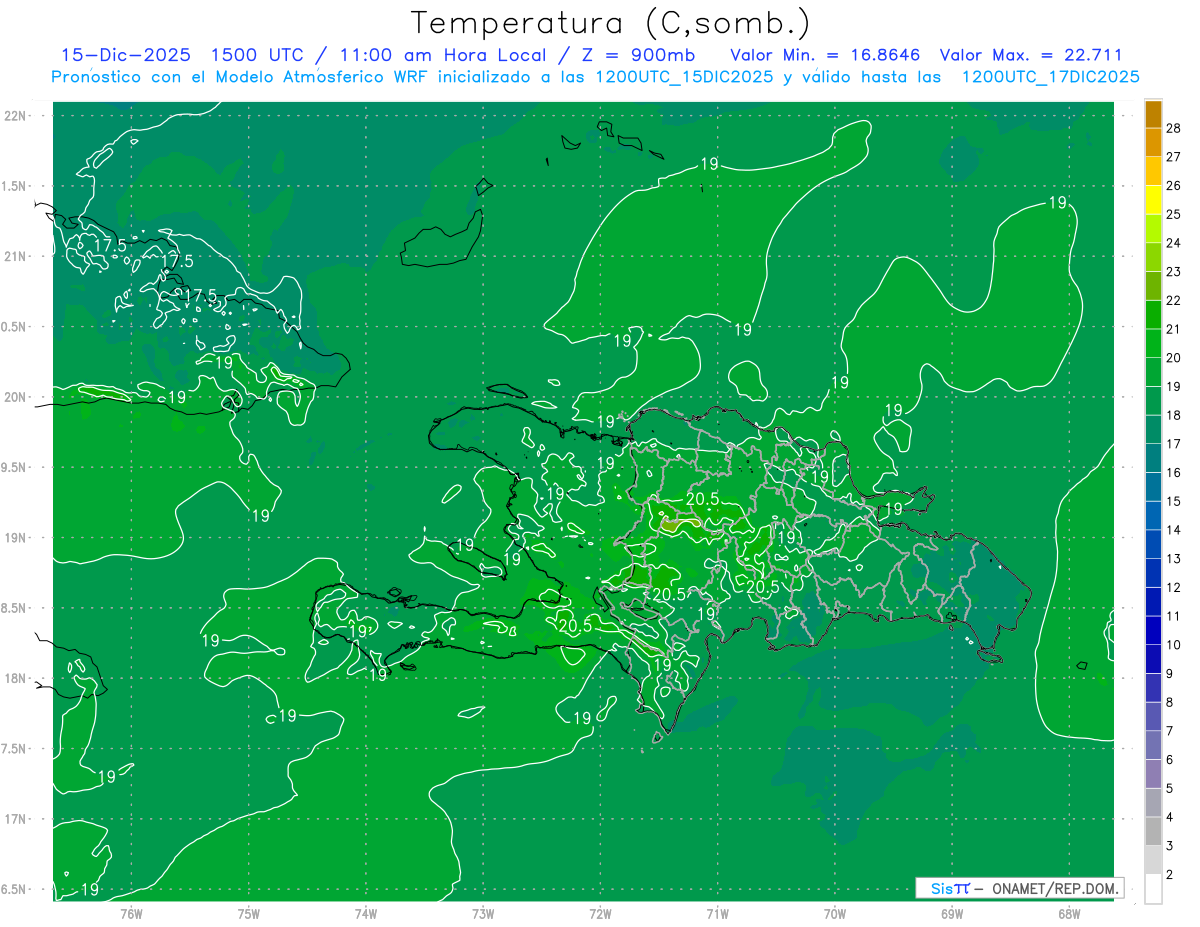Click the "76W" longitude axis label
The height and width of the screenshot is (927, 1200).
(131, 914)
